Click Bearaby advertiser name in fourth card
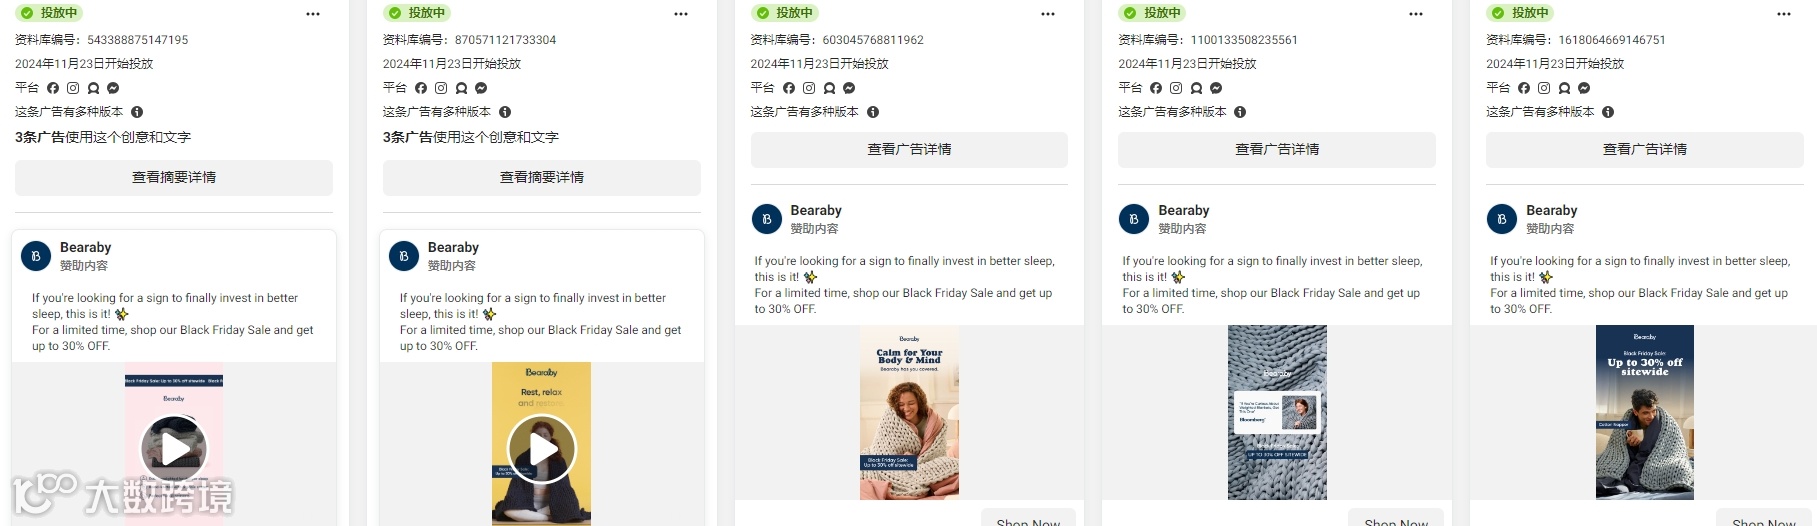 (x=1184, y=210)
